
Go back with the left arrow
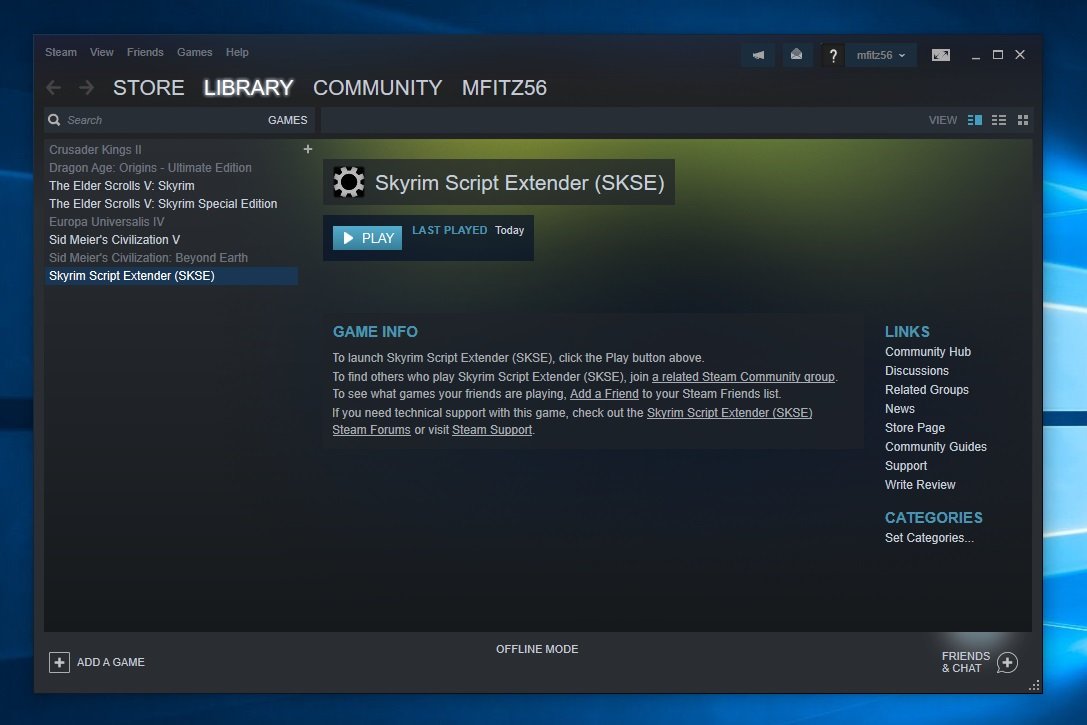pos(53,87)
